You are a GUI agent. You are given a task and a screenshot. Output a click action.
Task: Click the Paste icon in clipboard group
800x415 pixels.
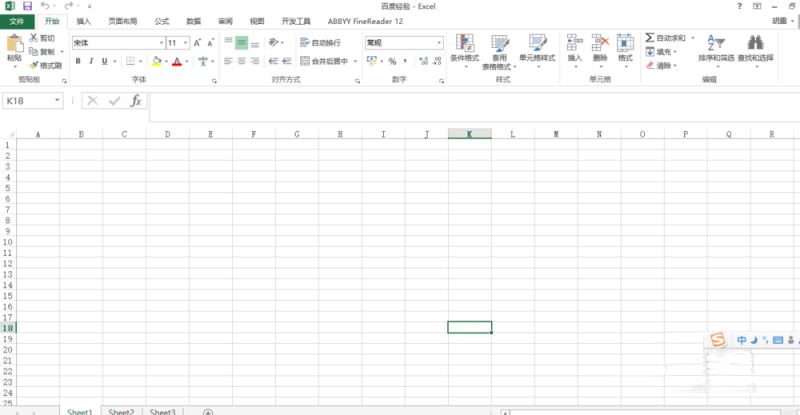tap(15, 44)
